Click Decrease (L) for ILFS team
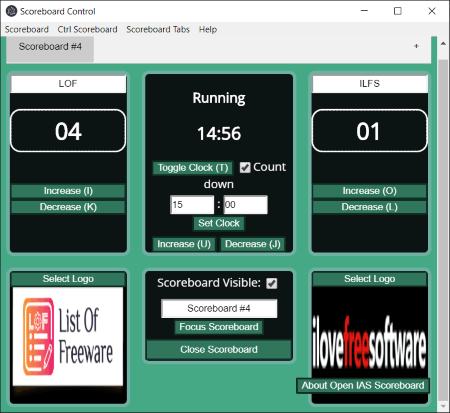This screenshot has width=450, height=413. point(369,207)
